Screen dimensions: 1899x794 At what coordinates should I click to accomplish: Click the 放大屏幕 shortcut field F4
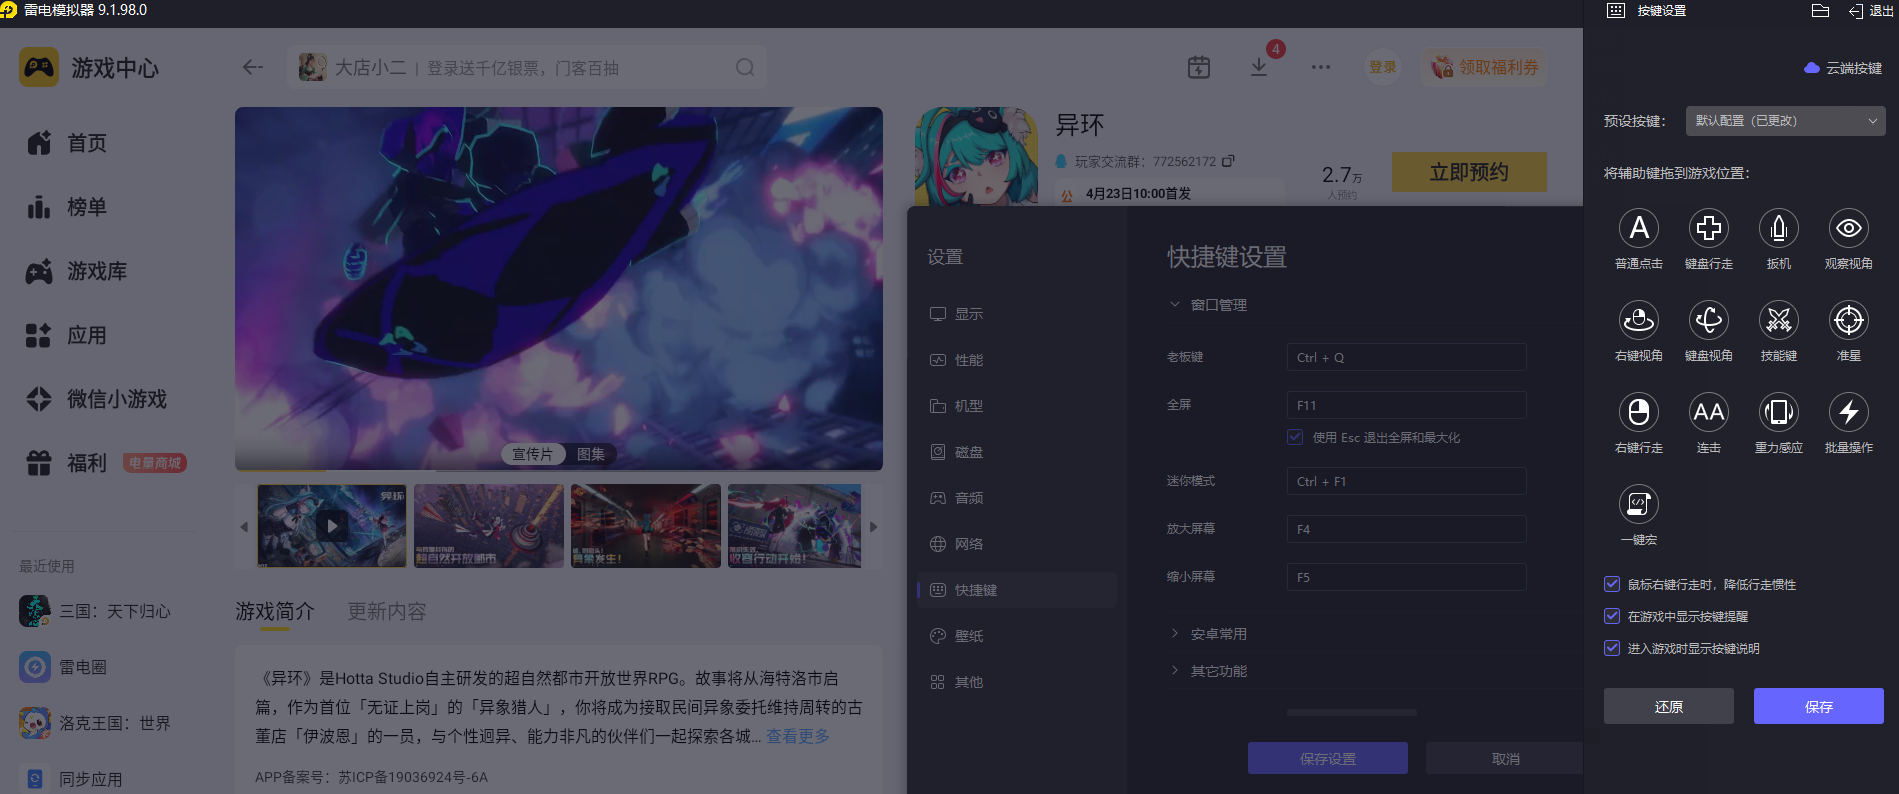tap(1406, 529)
